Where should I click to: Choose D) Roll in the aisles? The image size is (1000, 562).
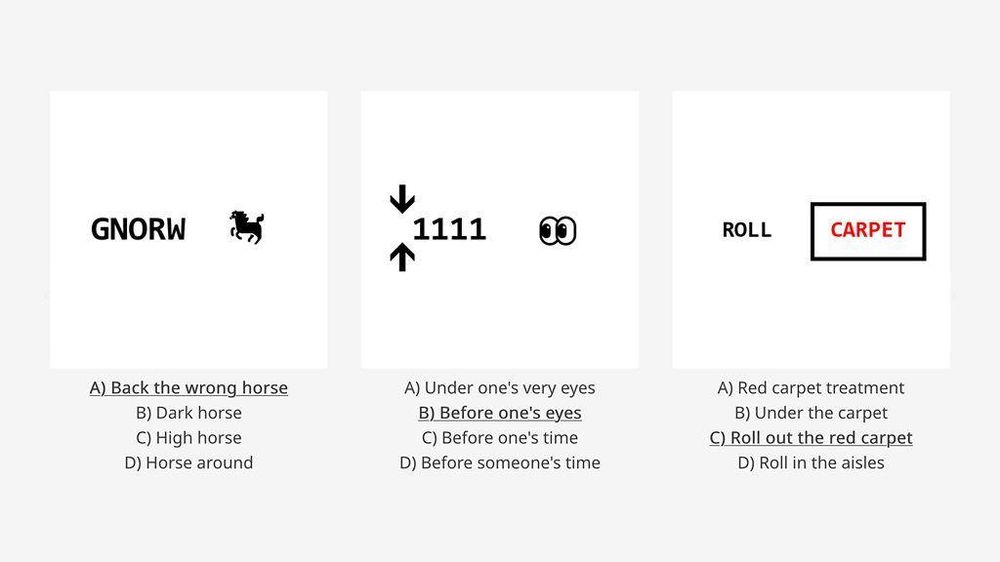[x=811, y=462]
